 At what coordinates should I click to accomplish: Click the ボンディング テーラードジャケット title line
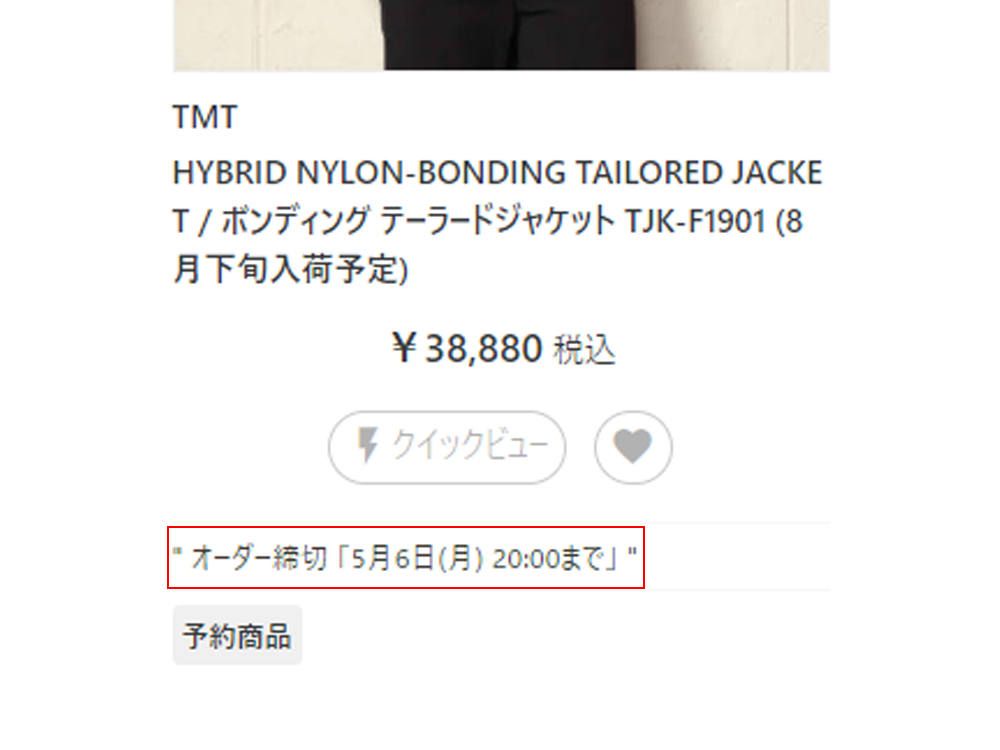tap(418, 222)
